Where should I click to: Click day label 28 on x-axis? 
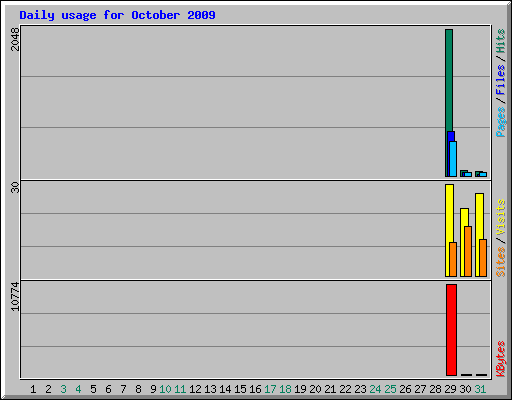point(435,389)
